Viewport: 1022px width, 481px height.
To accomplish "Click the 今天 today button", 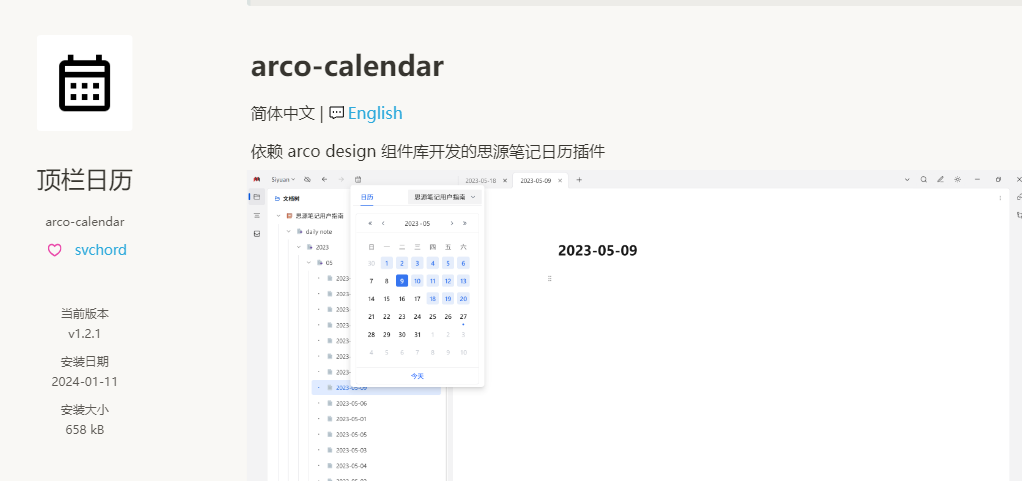I will click(x=417, y=376).
